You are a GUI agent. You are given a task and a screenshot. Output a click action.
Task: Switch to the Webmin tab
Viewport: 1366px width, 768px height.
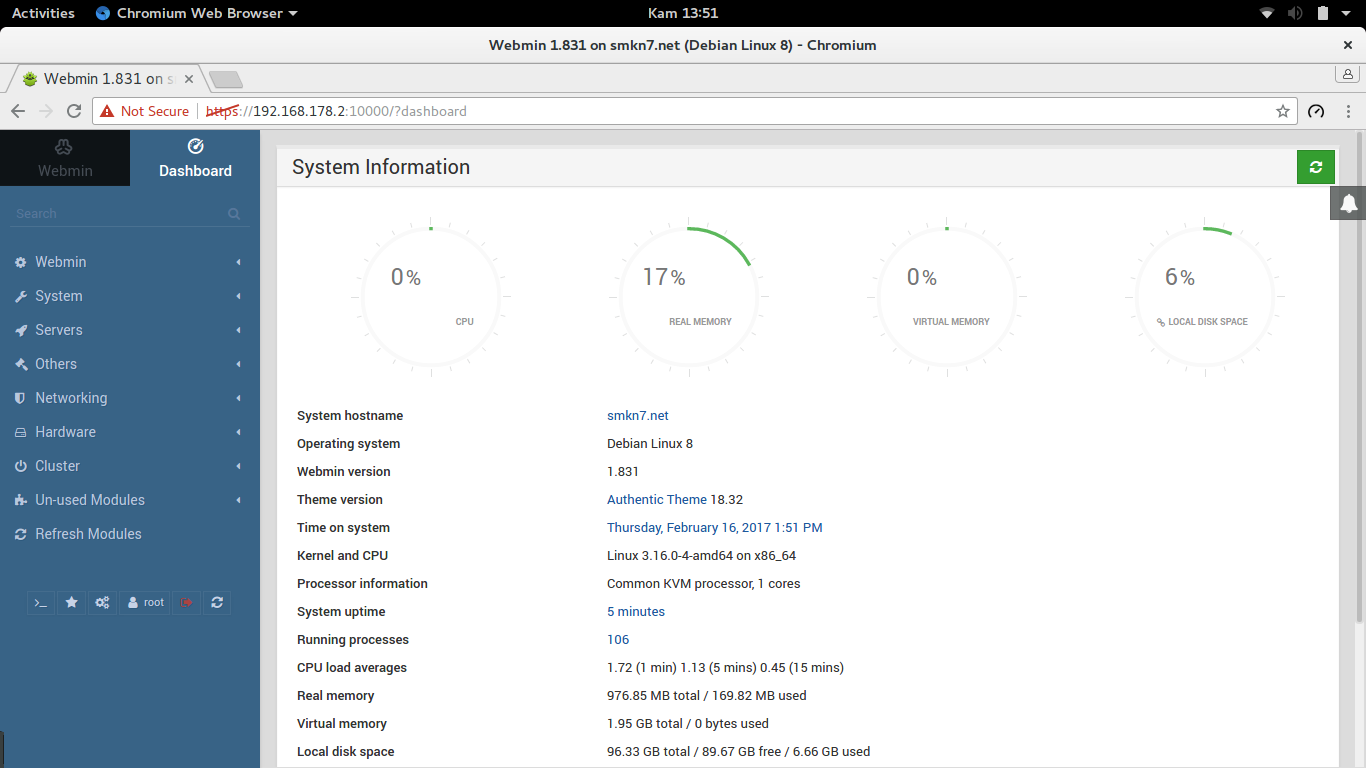click(65, 158)
